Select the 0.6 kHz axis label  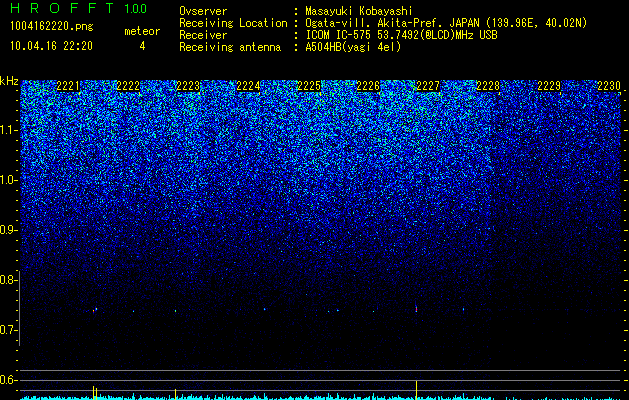[8, 380]
